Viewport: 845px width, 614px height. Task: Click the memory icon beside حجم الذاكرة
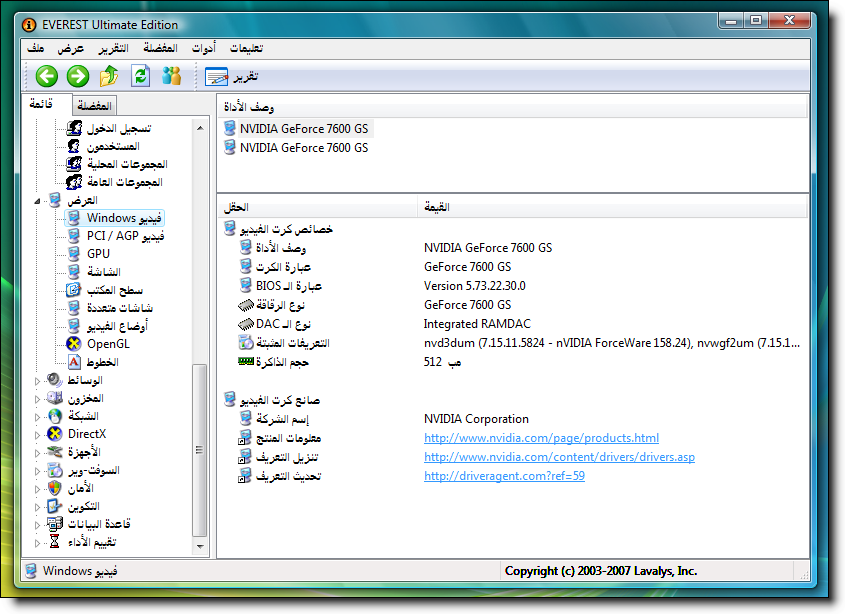click(246, 361)
